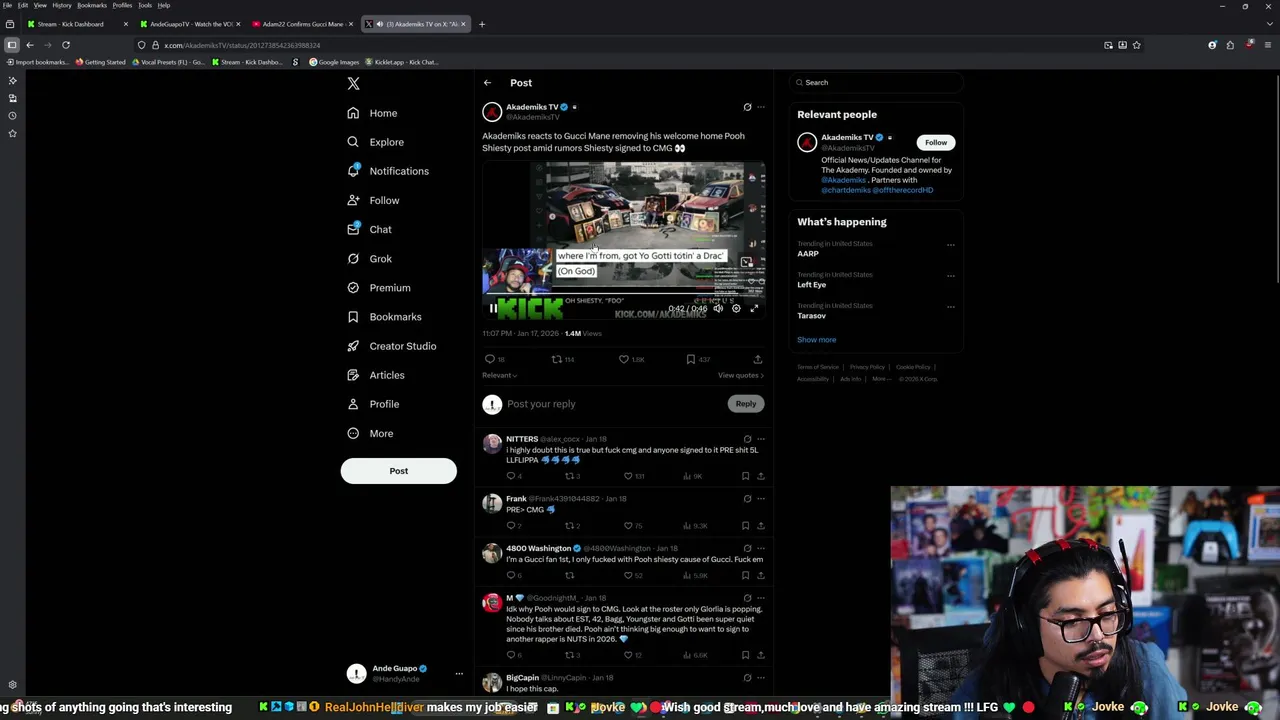Open more options on NITTERS reply
Screen dimensions: 1280x720
(760, 439)
